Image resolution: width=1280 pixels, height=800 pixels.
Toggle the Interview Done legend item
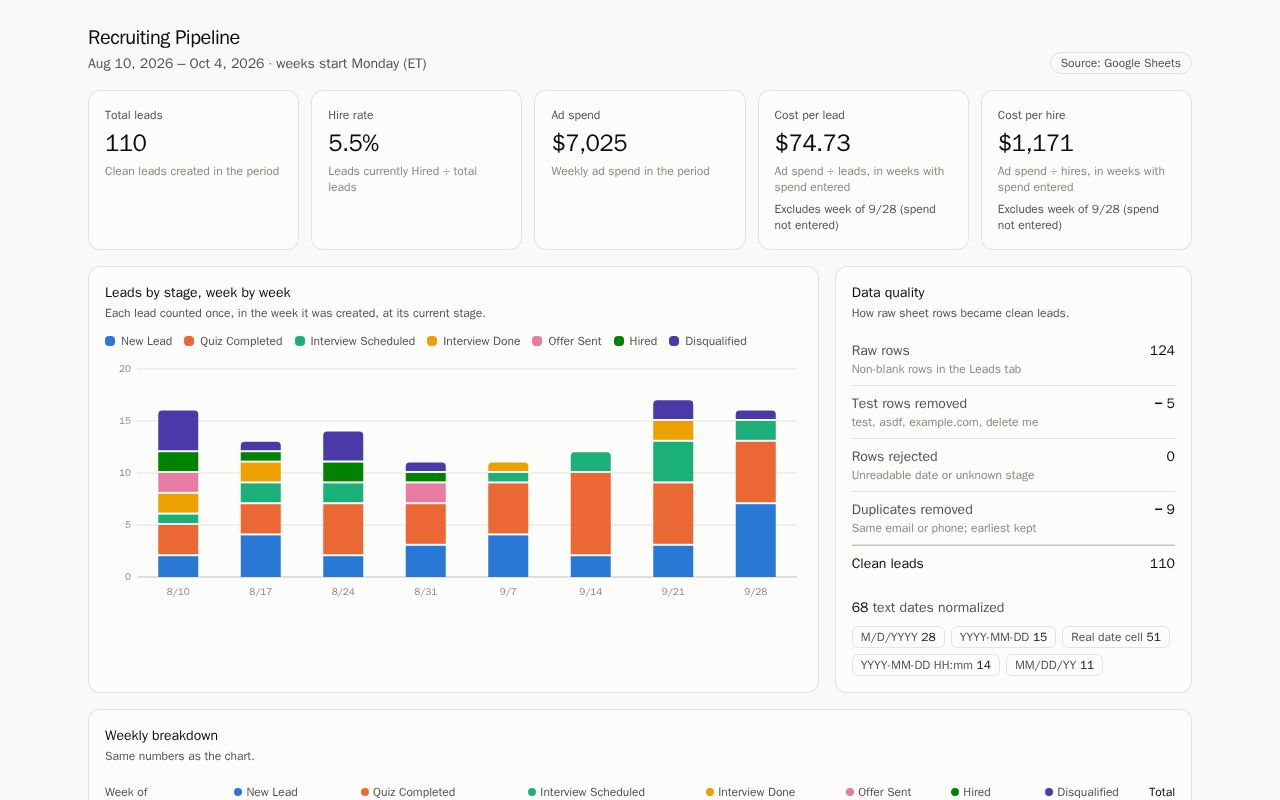coord(474,341)
